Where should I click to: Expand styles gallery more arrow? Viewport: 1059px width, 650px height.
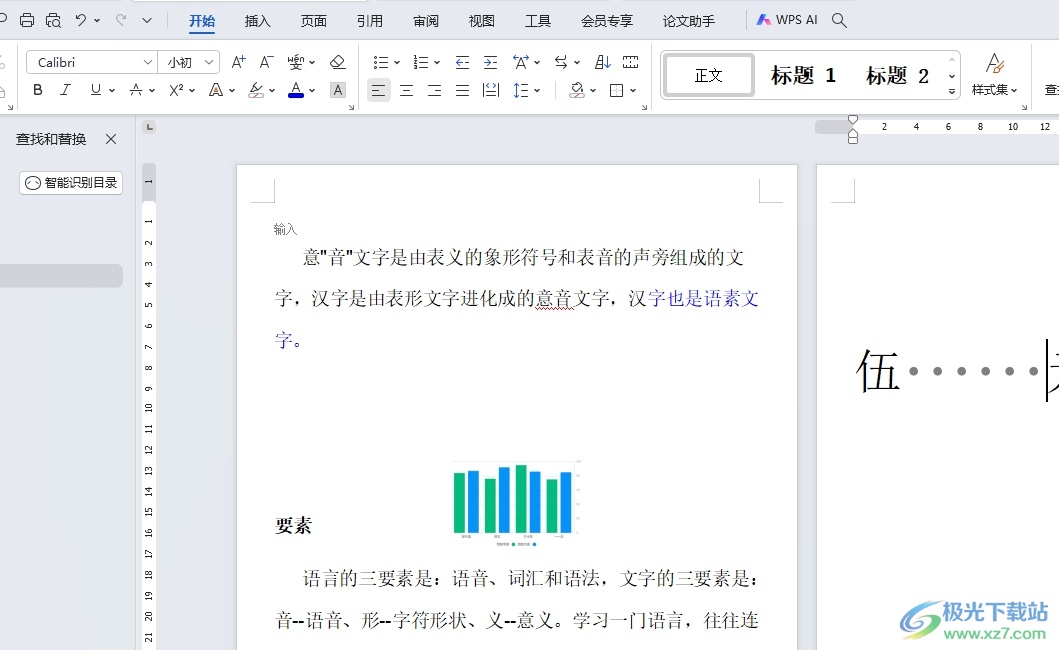[x=952, y=91]
